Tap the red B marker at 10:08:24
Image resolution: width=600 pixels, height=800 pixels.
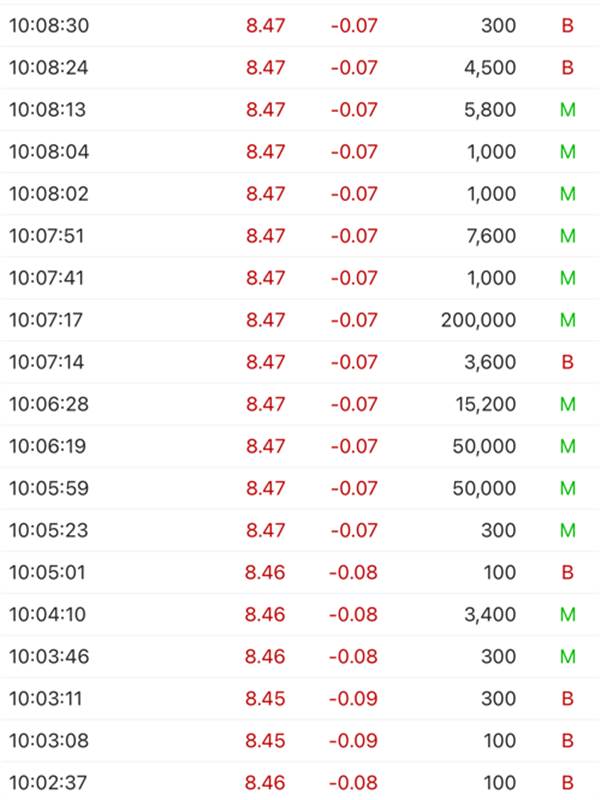coord(567,67)
